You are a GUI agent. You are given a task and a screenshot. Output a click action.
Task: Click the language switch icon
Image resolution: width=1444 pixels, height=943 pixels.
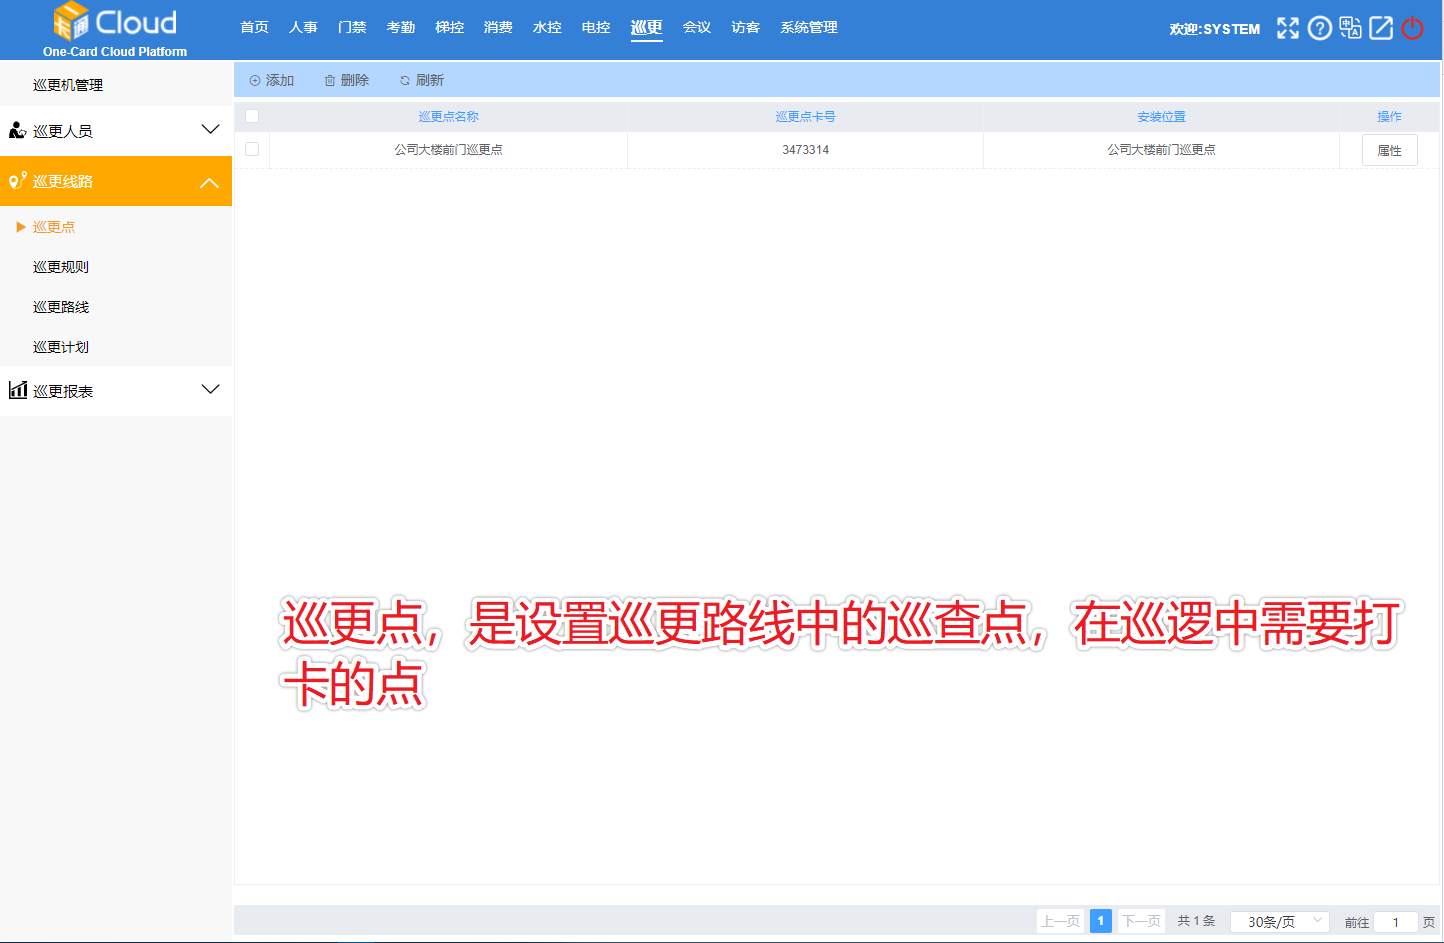[x=1350, y=28]
